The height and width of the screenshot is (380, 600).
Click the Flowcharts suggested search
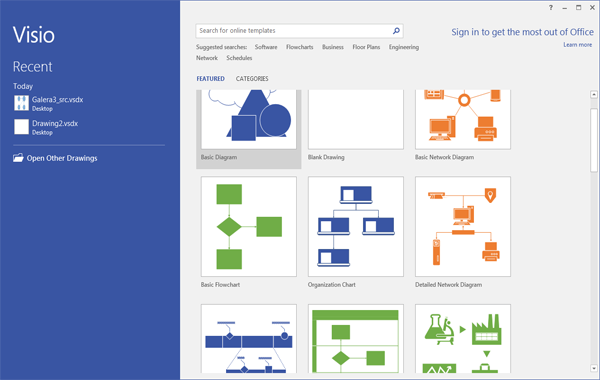tap(300, 47)
